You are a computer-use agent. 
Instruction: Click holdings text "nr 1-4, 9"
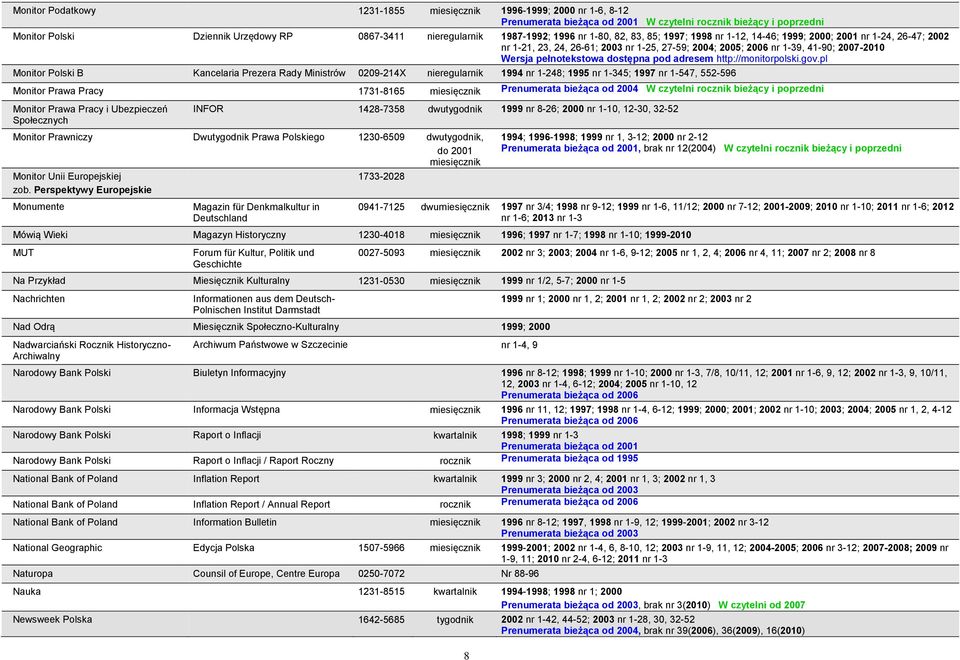click(x=519, y=345)
